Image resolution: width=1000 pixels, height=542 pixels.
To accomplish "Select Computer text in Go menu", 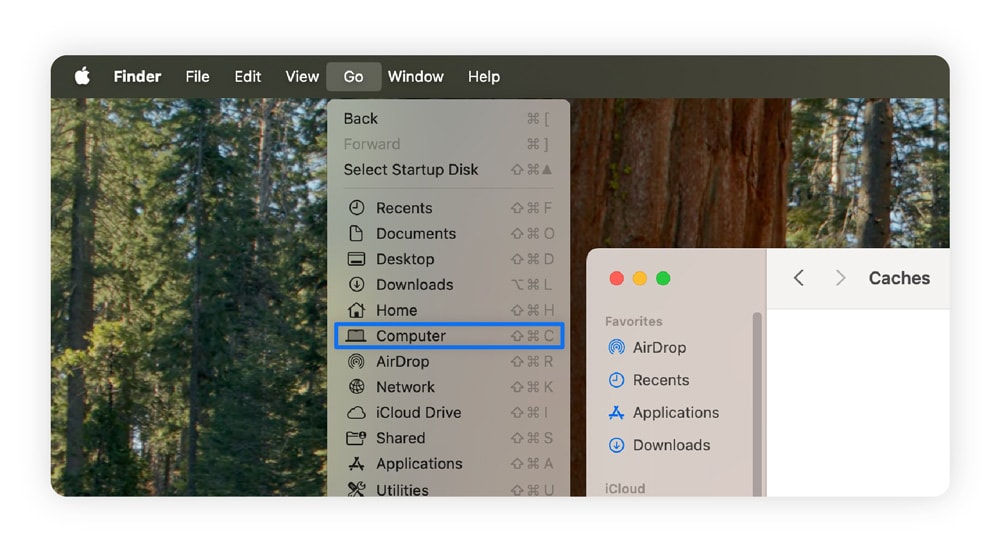I will point(411,335).
